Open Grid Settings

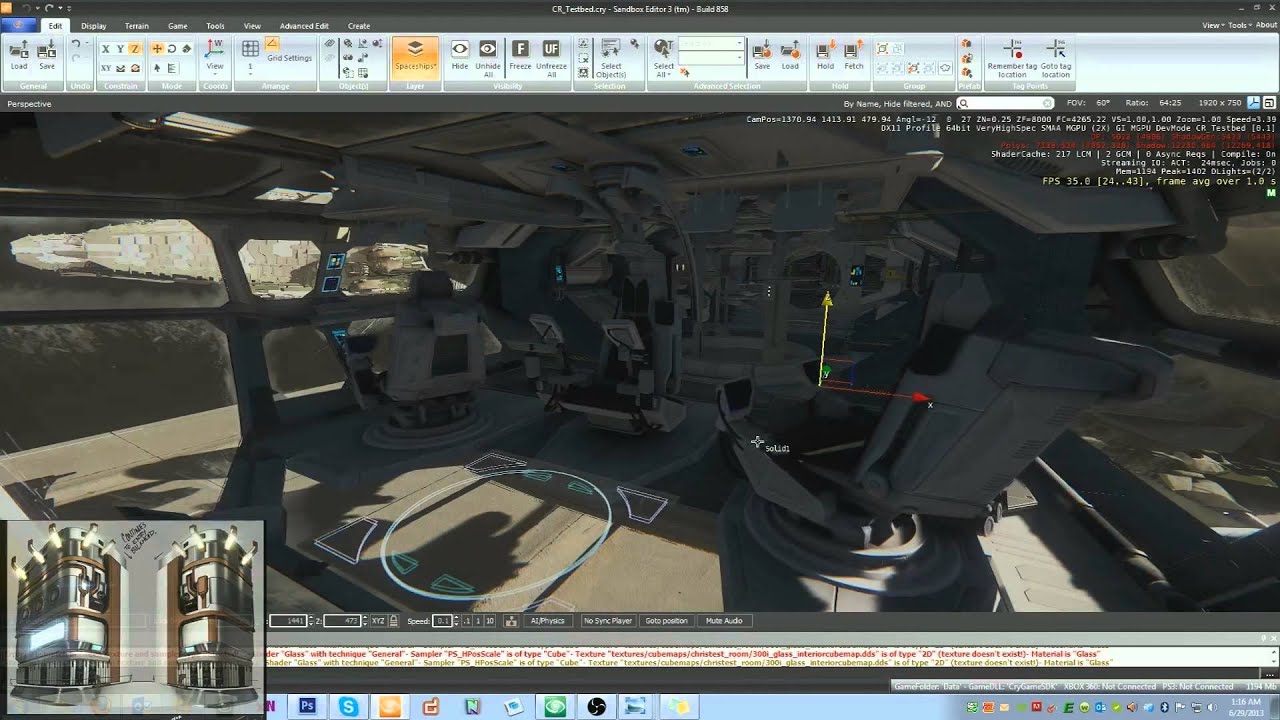(x=289, y=58)
